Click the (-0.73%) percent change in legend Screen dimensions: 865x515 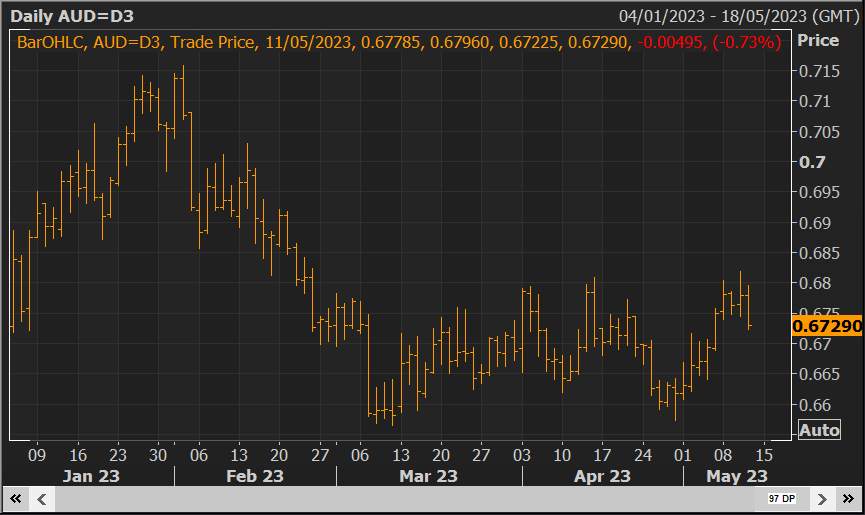coord(747,42)
